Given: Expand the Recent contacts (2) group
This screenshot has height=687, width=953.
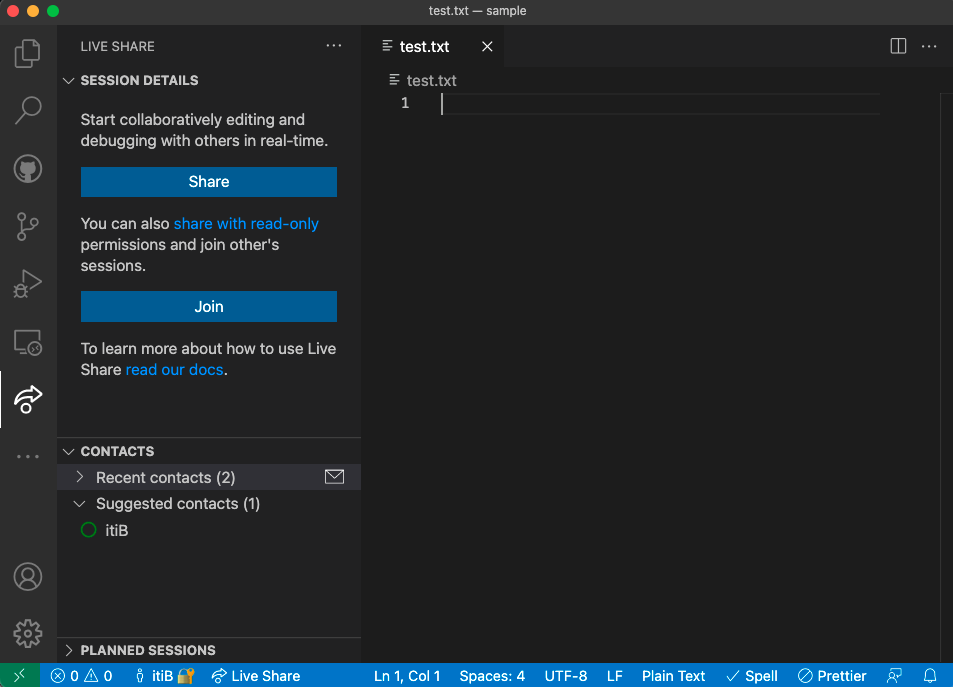Looking at the screenshot, I should click(209, 477).
